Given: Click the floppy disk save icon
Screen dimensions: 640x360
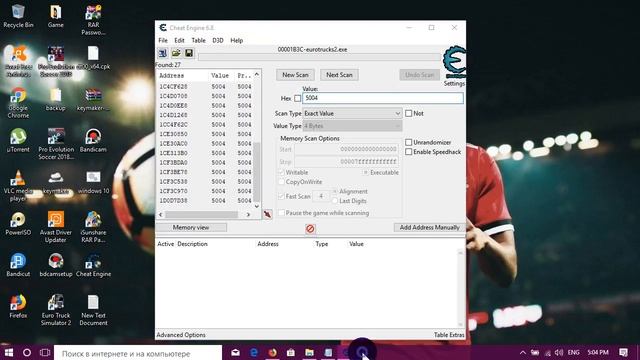Looking at the screenshot, I should point(189,53).
